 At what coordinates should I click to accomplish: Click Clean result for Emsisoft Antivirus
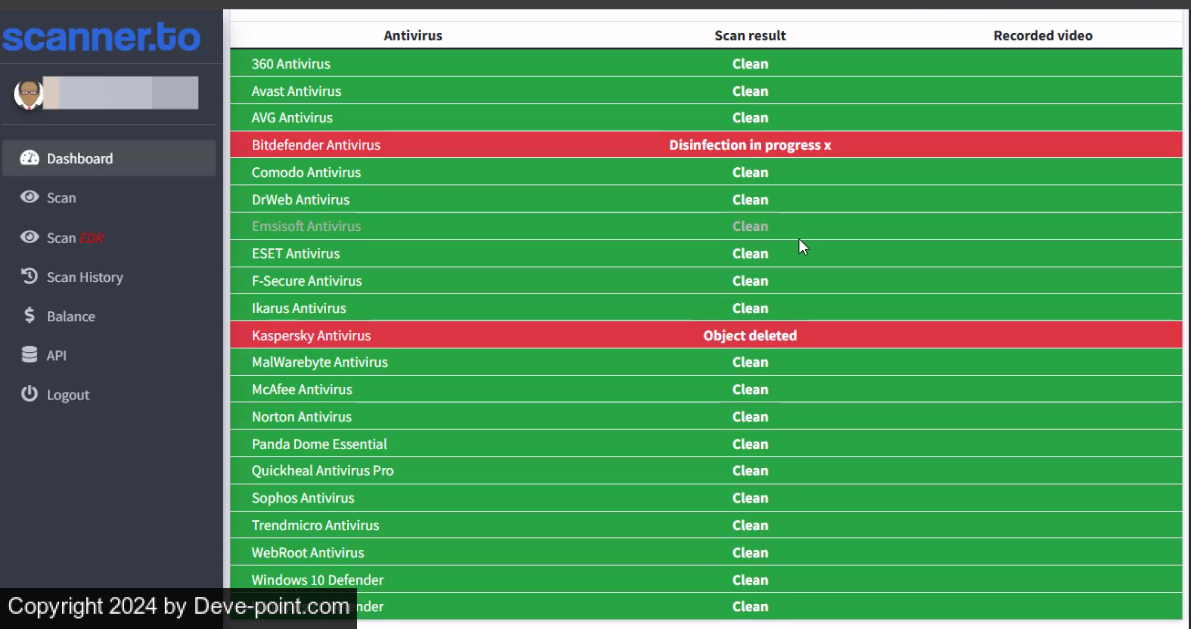[x=750, y=226]
